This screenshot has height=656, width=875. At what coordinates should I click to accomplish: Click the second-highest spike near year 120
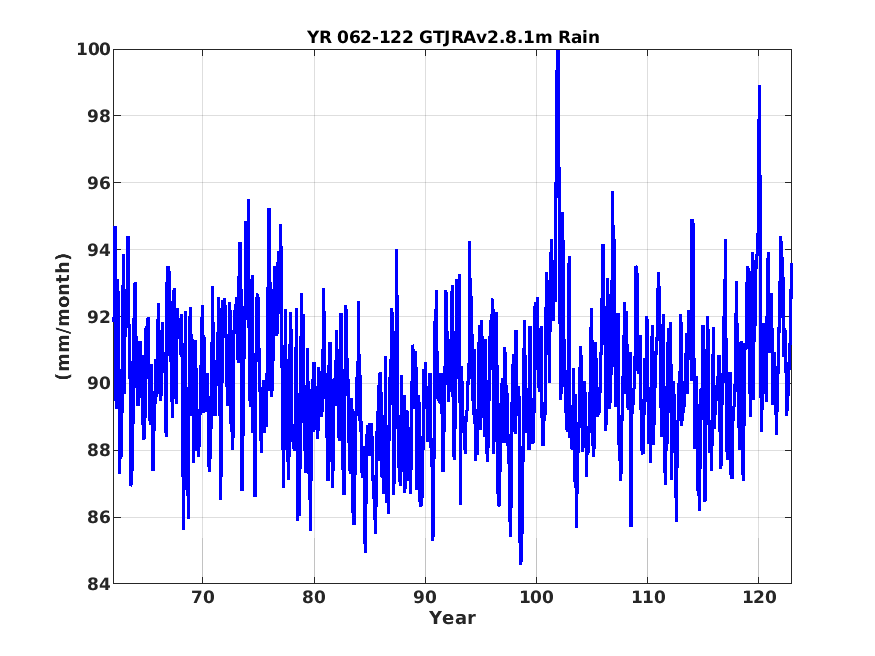pyautogui.click(x=759, y=88)
